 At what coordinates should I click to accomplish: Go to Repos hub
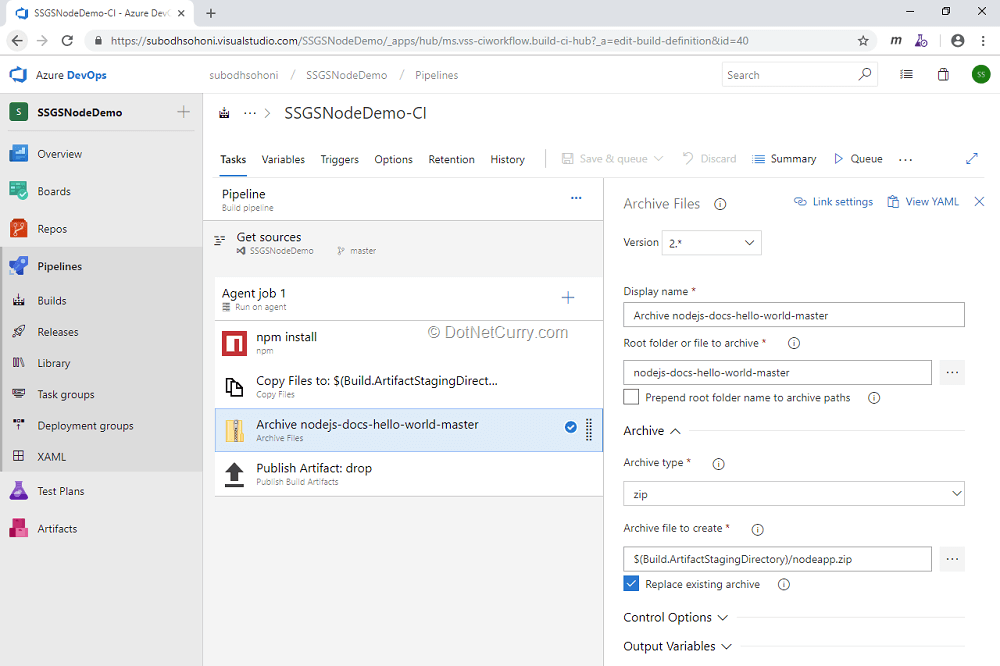tap(52, 229)
